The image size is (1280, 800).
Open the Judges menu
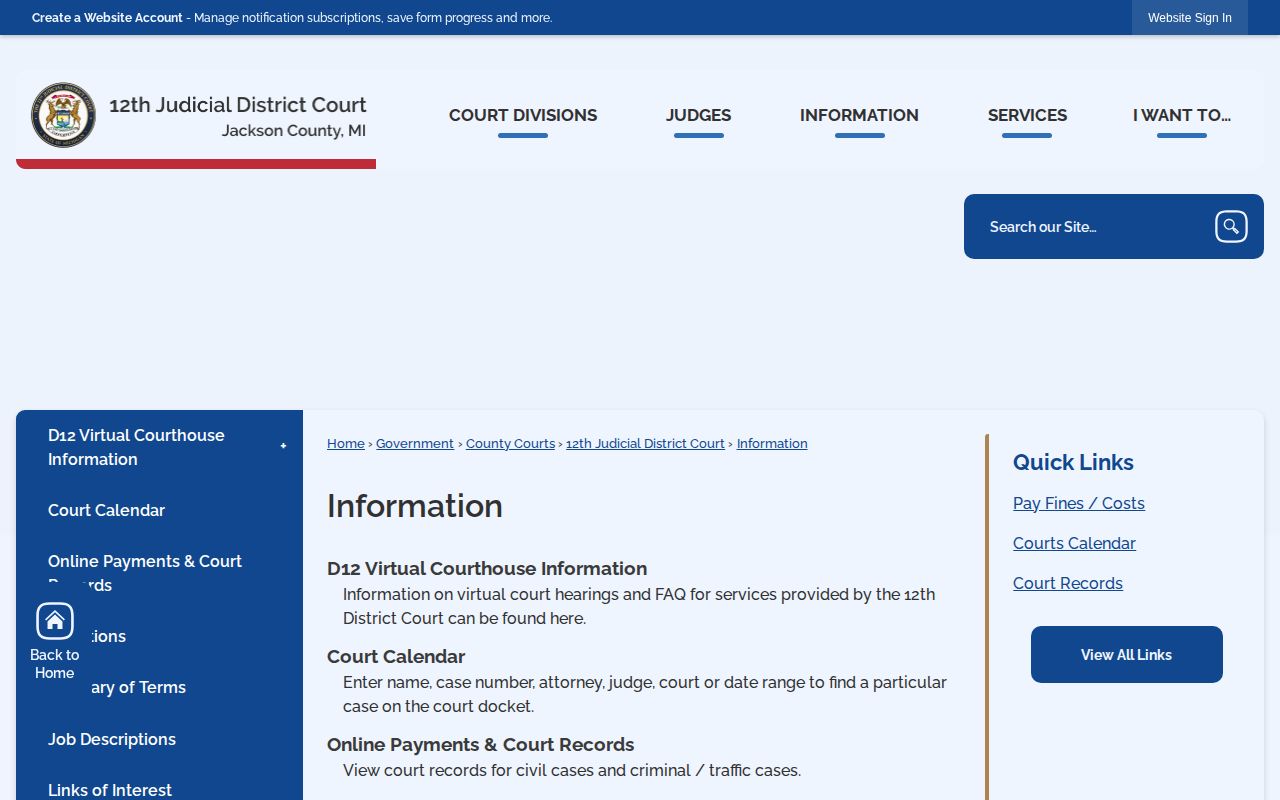[699, 116]
